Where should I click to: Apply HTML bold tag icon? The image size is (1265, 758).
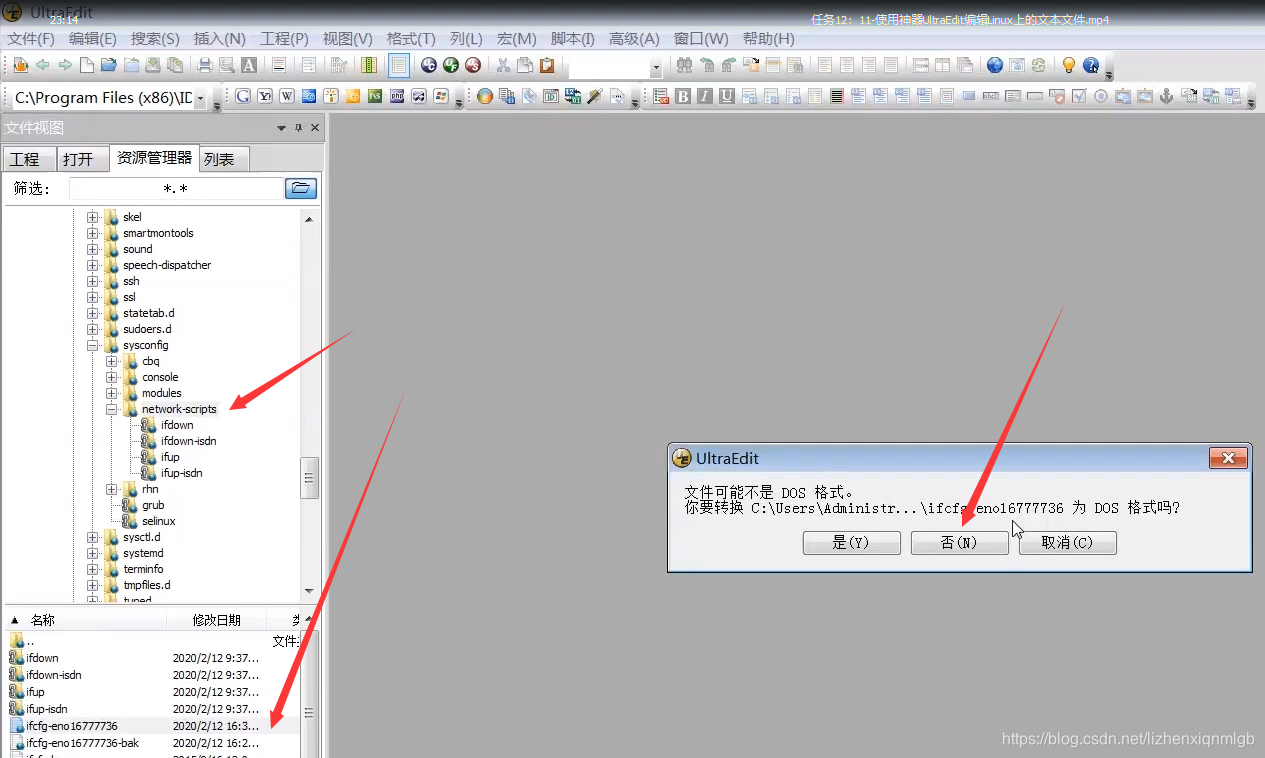coord(683,96)
